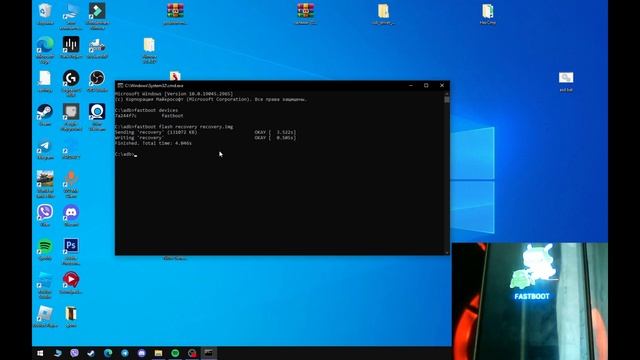Viewport: 640px width, 360px height.
Task: Open Spotify from the taskbar
Action: 175,353
